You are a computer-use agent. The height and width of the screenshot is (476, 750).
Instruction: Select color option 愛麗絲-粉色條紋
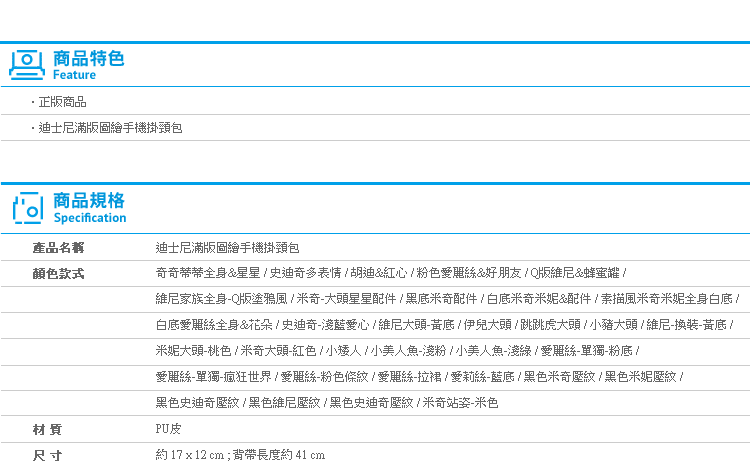(324, 376)
